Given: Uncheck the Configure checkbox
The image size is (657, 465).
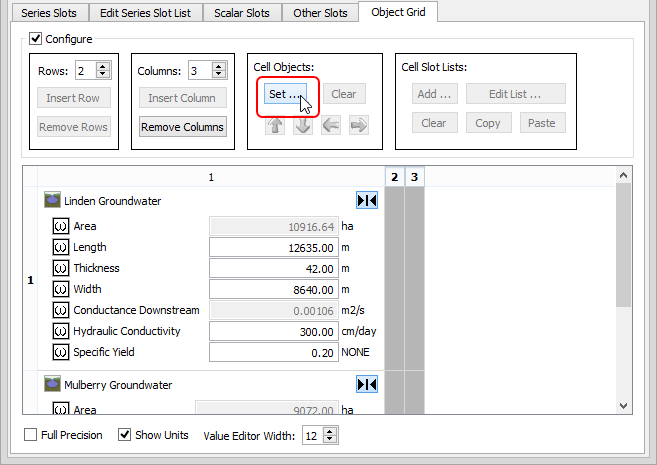Looking at the screenshot, I should point(36,39).
